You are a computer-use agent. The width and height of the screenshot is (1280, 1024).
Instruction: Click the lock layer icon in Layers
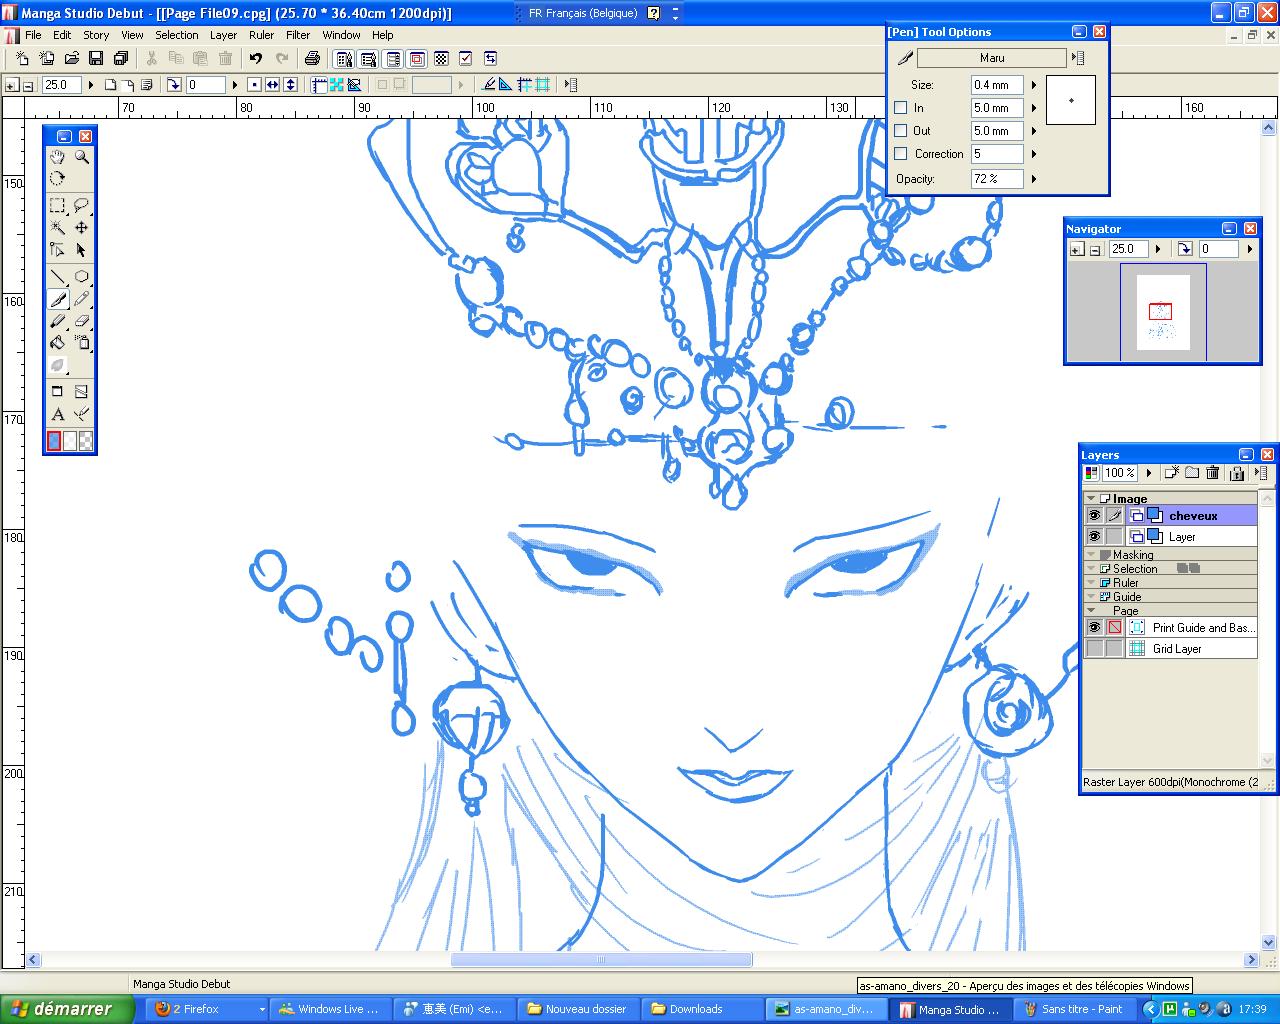[1237, 473]
